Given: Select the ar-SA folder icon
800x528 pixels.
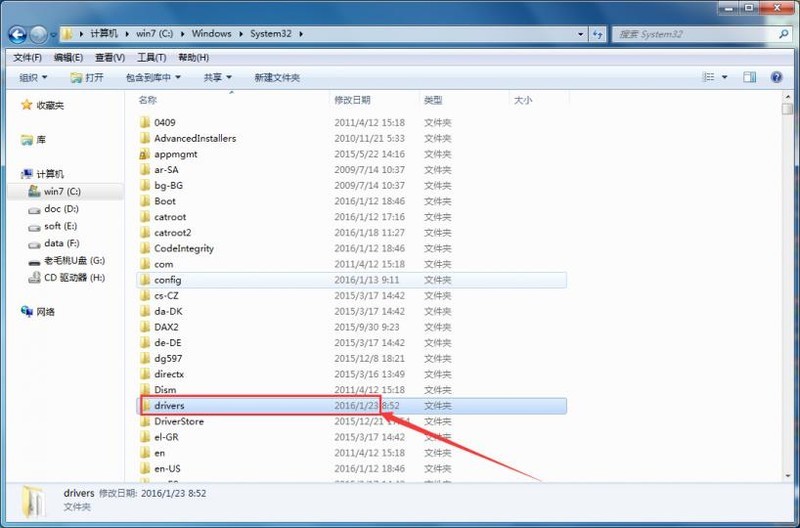Looking at the screenshot, I should pyautogui.click(x=145, y=170).
